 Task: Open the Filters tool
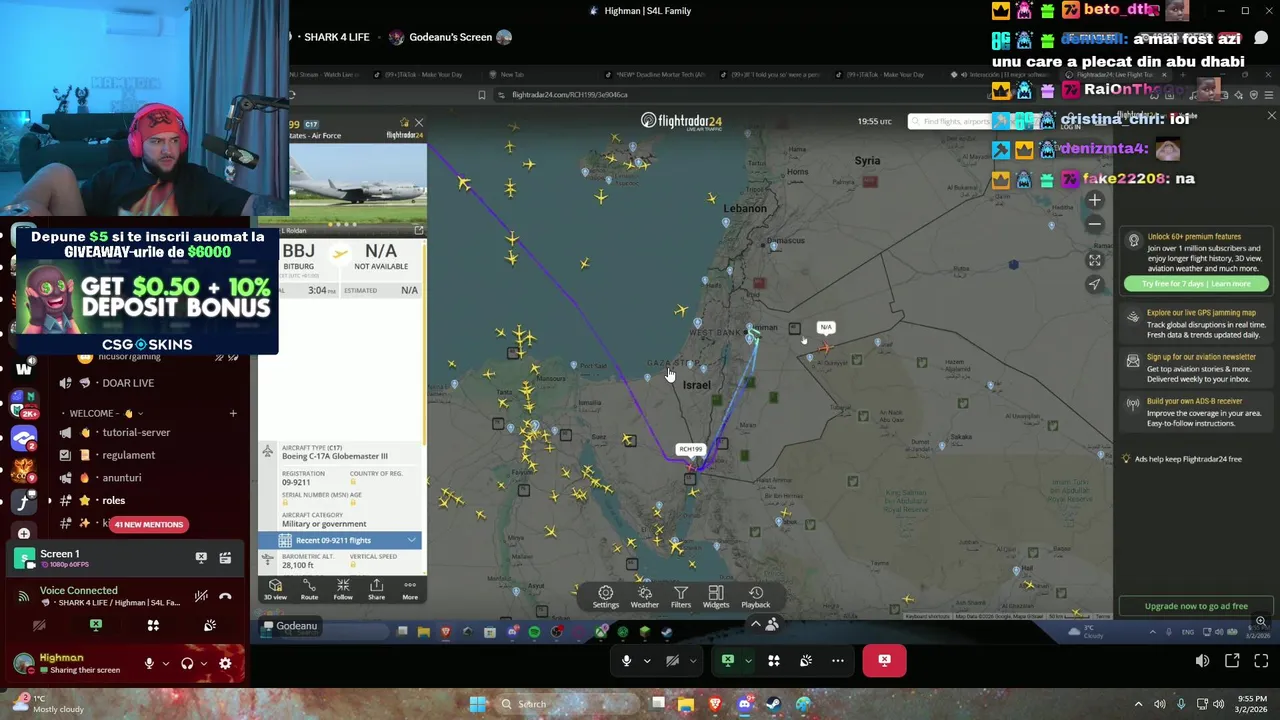[680, 597]
